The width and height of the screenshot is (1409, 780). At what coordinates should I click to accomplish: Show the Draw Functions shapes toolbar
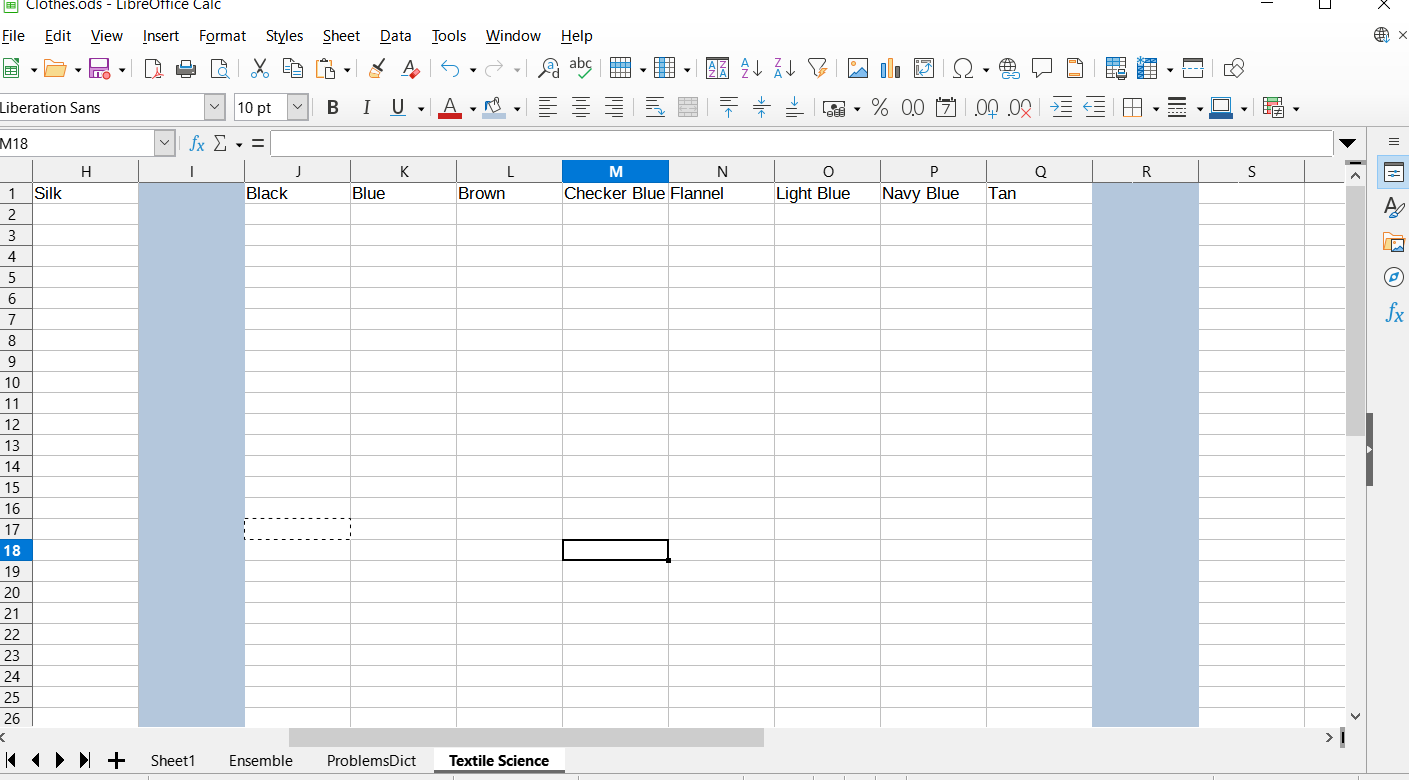(1234, 68)
